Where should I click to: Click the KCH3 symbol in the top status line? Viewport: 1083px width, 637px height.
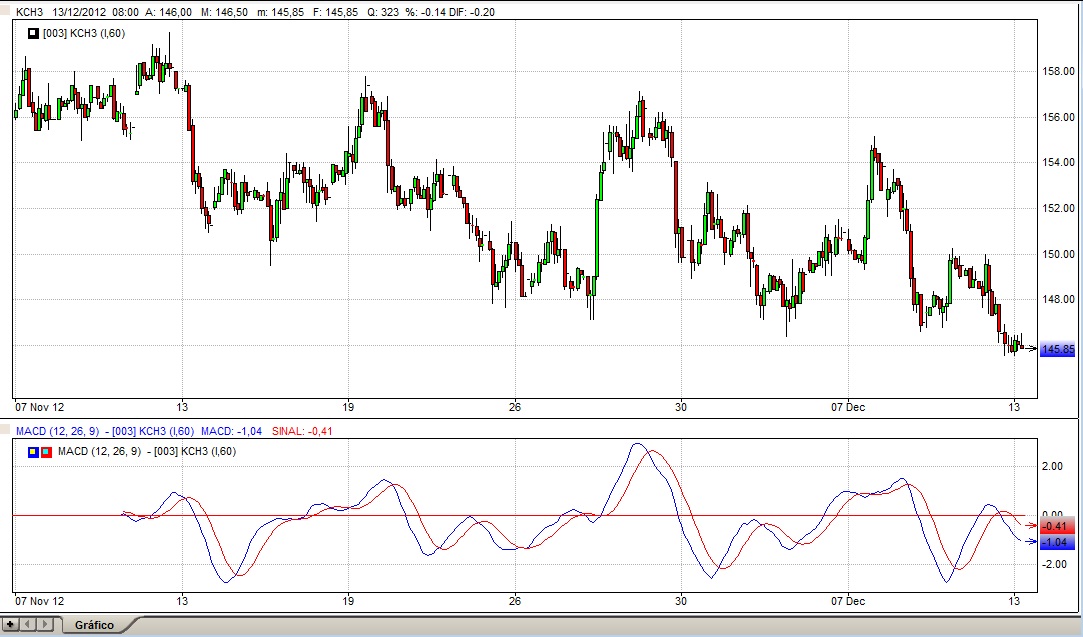(30, 12)
